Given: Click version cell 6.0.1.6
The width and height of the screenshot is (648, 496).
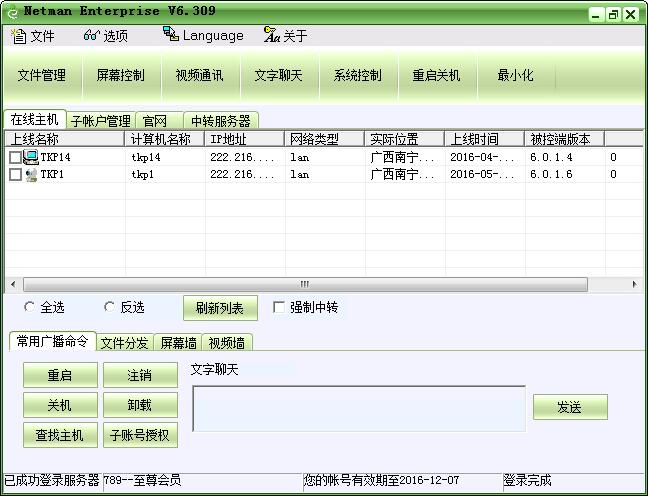Looking at the screenshot, I should click(x=551, y=174).
